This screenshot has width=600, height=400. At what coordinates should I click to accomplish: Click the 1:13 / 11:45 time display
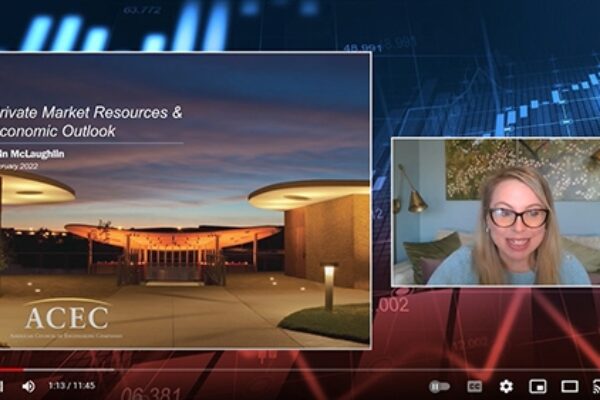(x=72, y=386)
